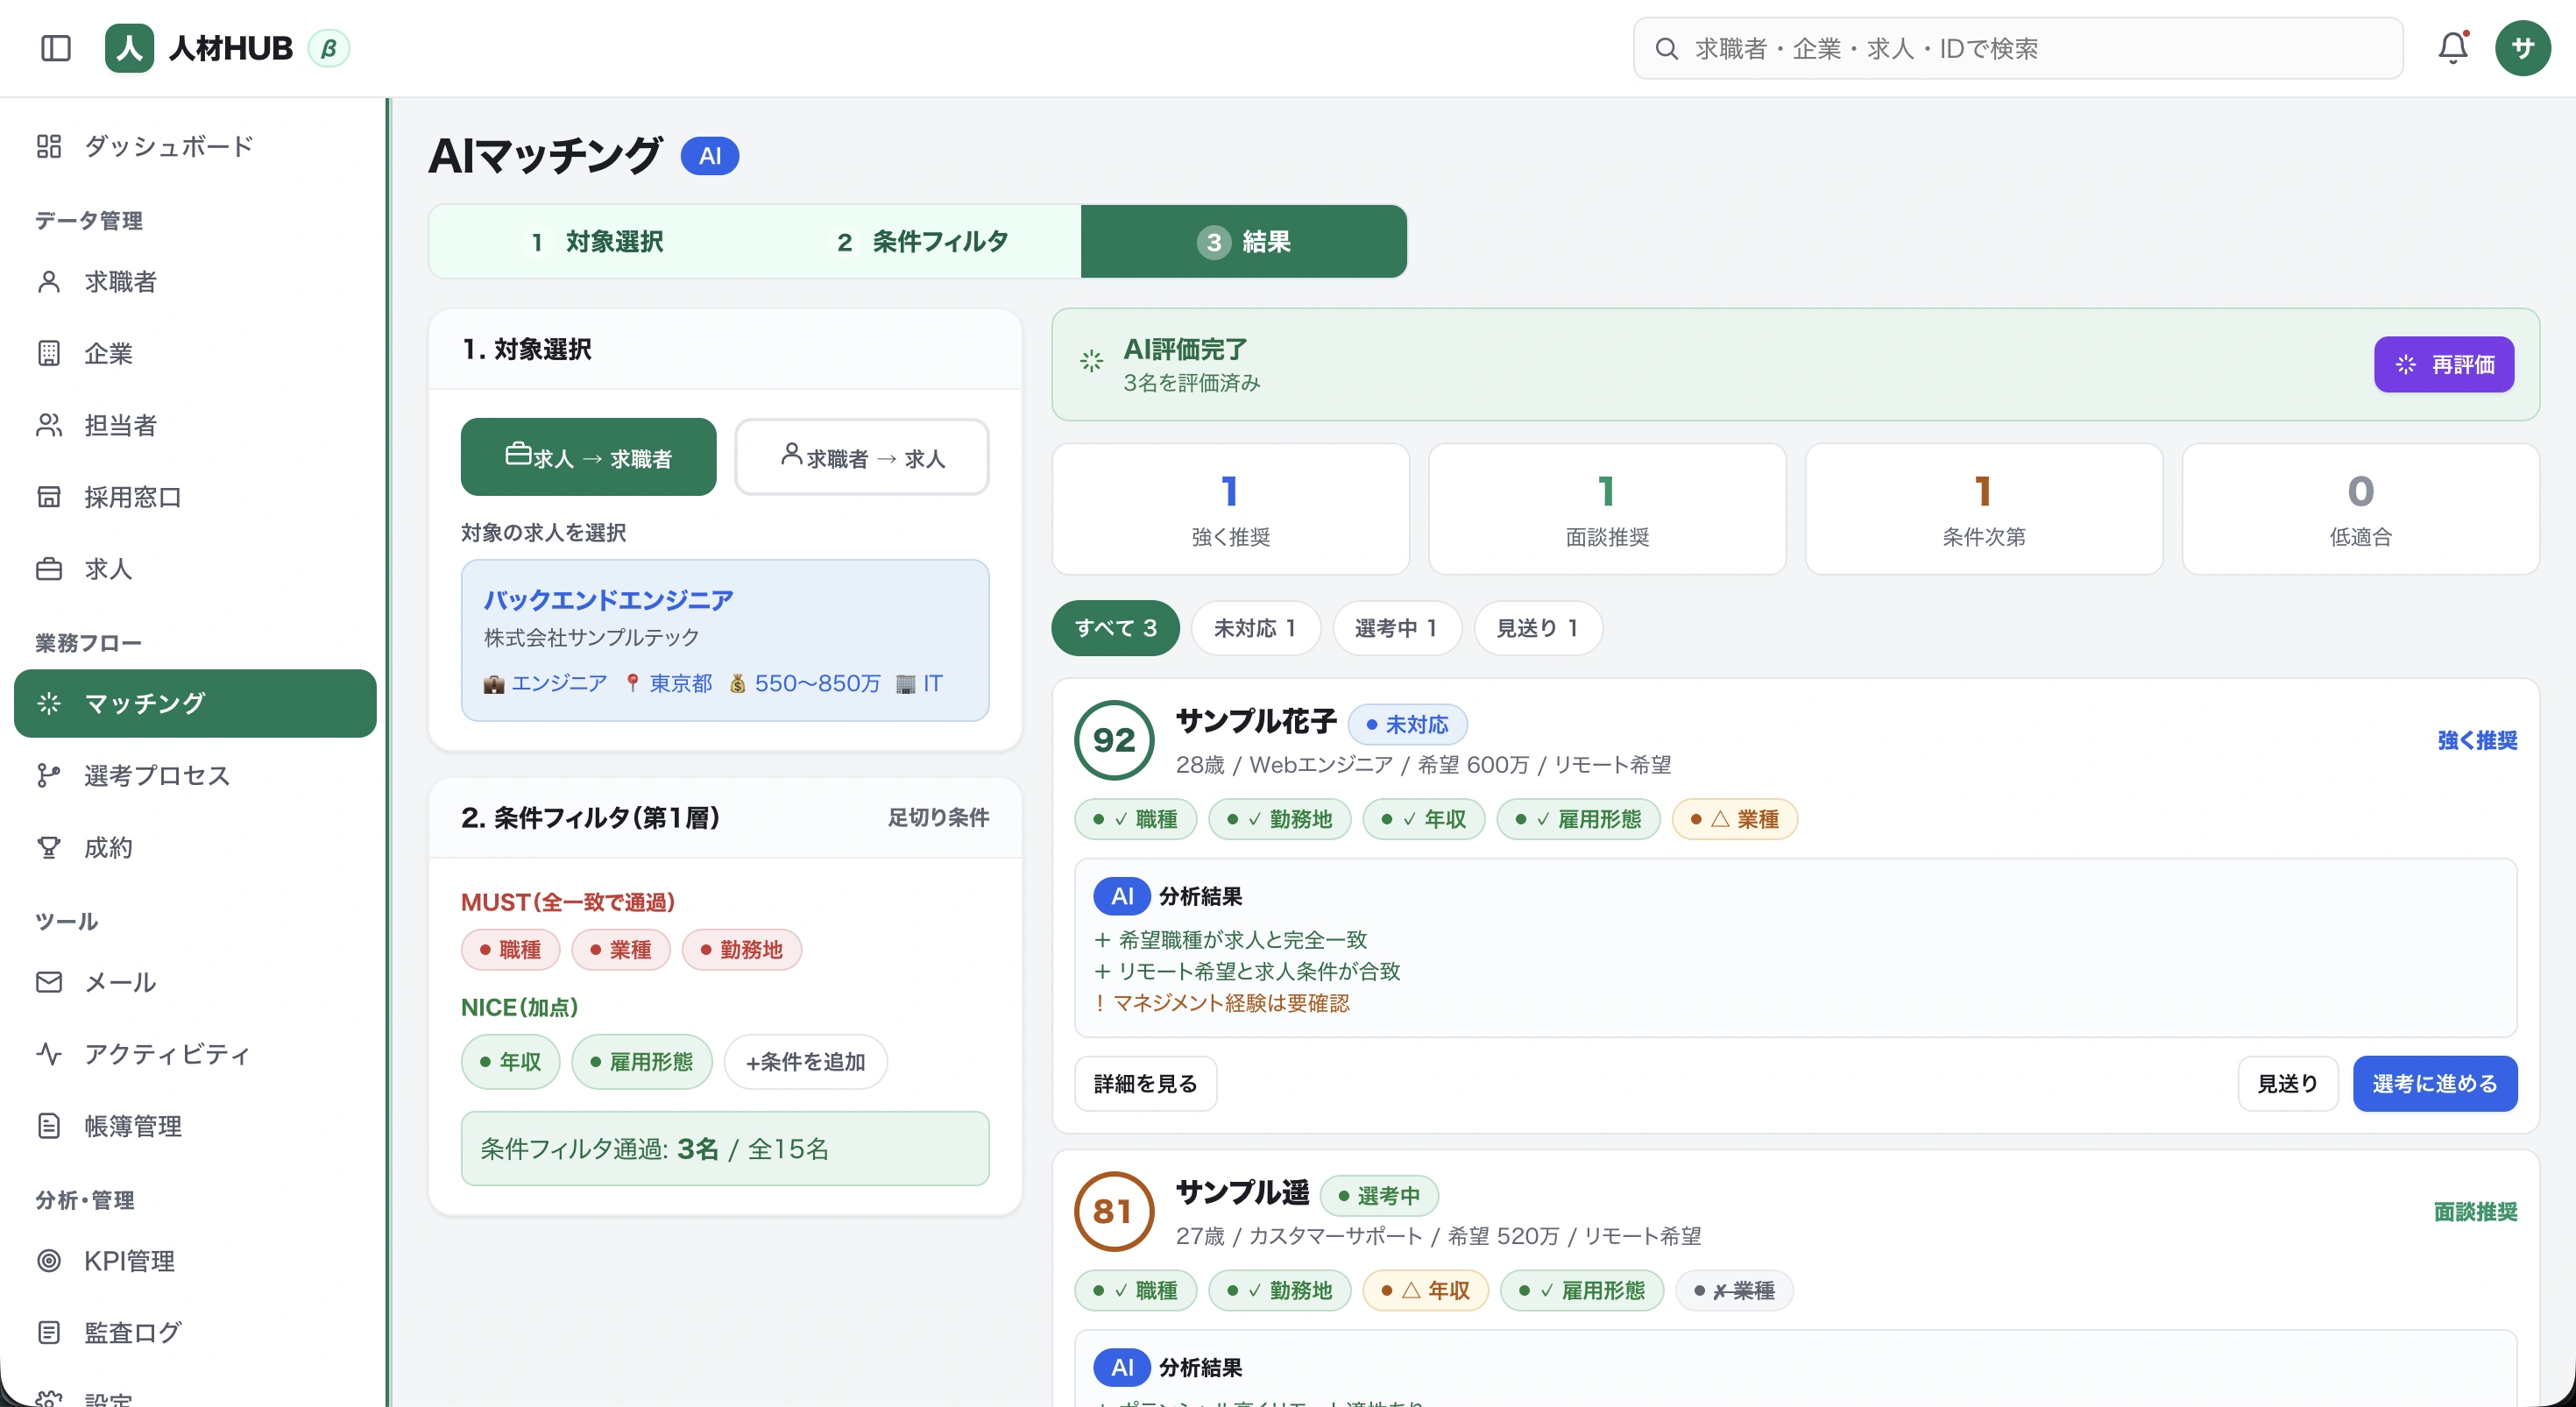2576x1407 pixels.
Task: Click the AI badge beside page title
Action: coord(710,156)
